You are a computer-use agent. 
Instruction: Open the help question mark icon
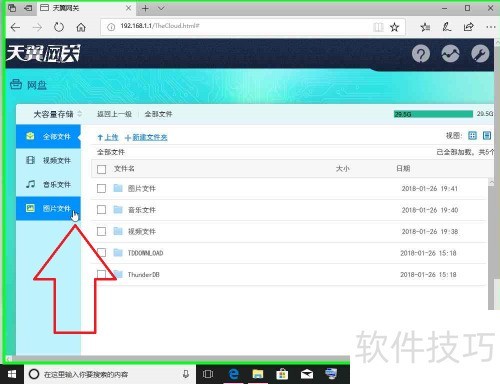[421, 54]
